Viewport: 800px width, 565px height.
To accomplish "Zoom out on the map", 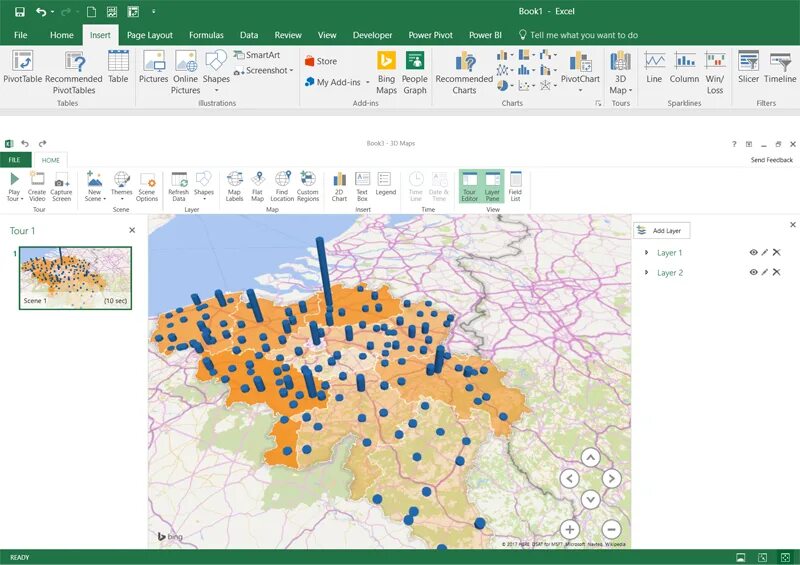I will click(611, 529).
